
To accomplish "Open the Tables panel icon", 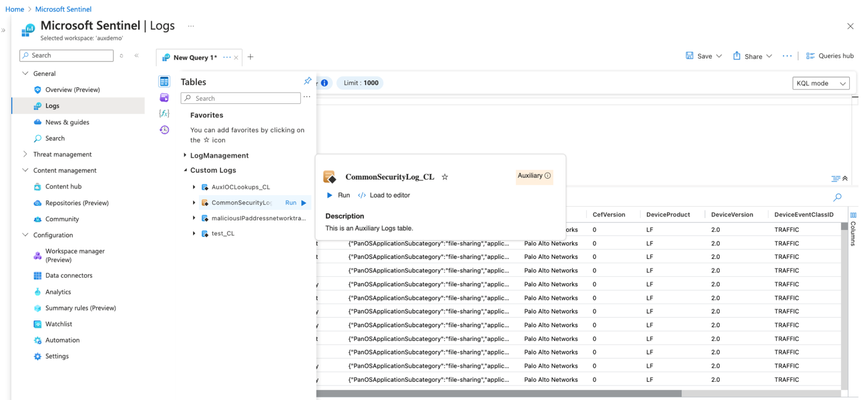I will 164,82.
